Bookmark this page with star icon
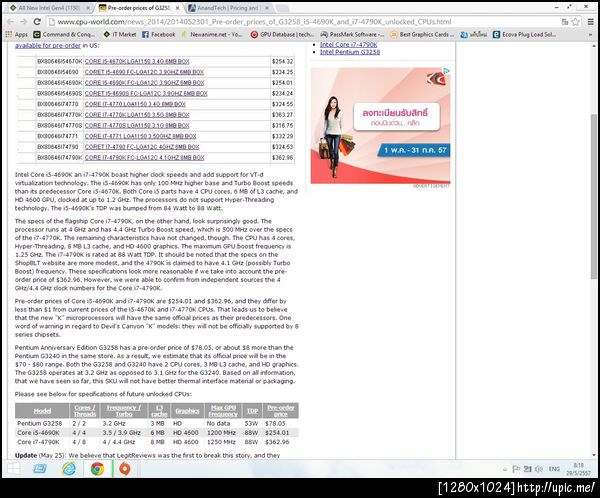This screenshot has height=498, width=600. pyautogui.click(x=576, y=22)
